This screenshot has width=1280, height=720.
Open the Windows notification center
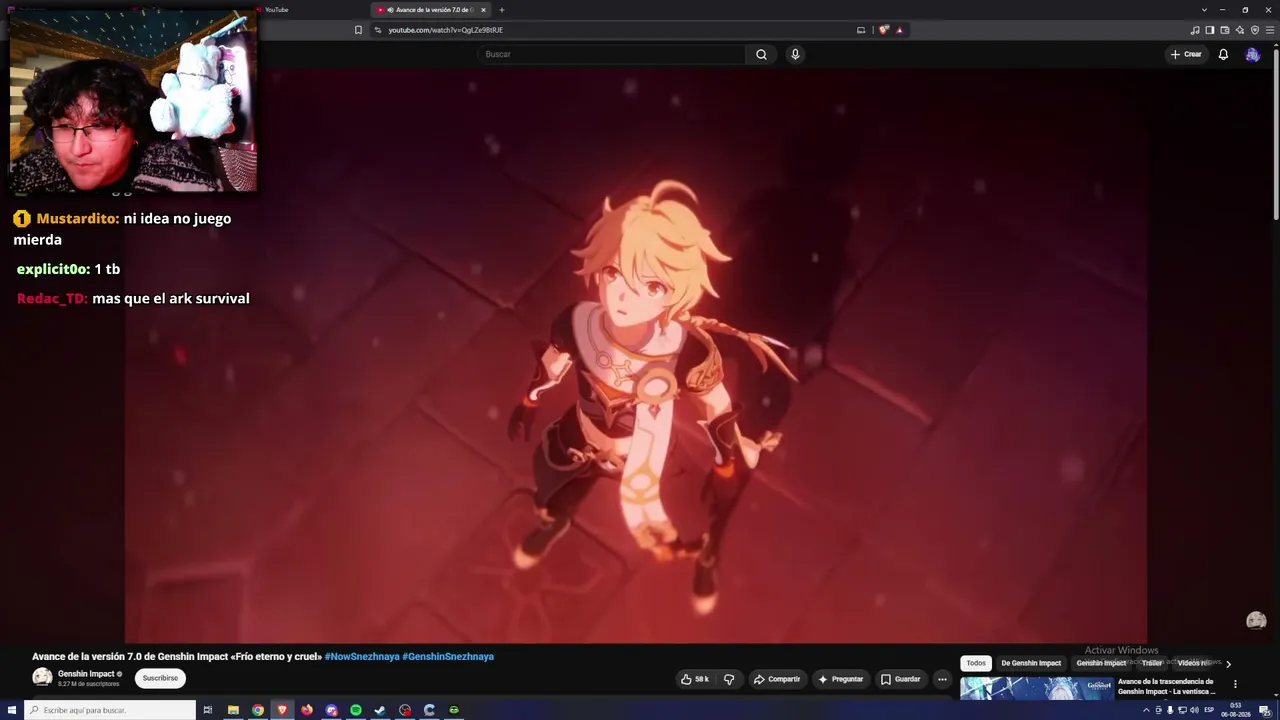tap(1264, 710)
